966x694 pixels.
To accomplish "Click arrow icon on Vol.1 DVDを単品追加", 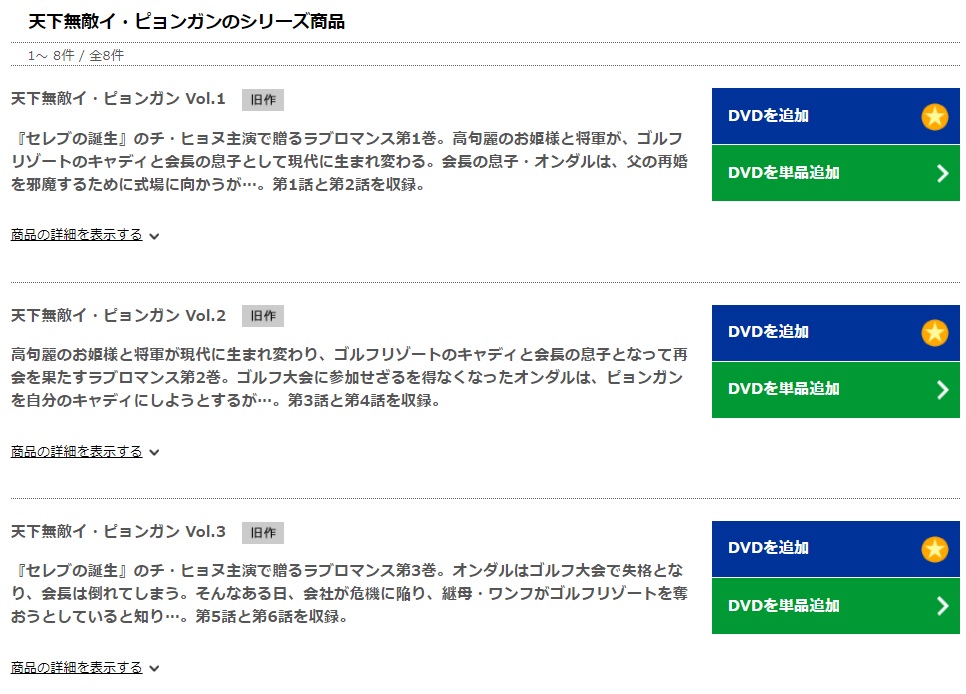I will tap(943, 173).
